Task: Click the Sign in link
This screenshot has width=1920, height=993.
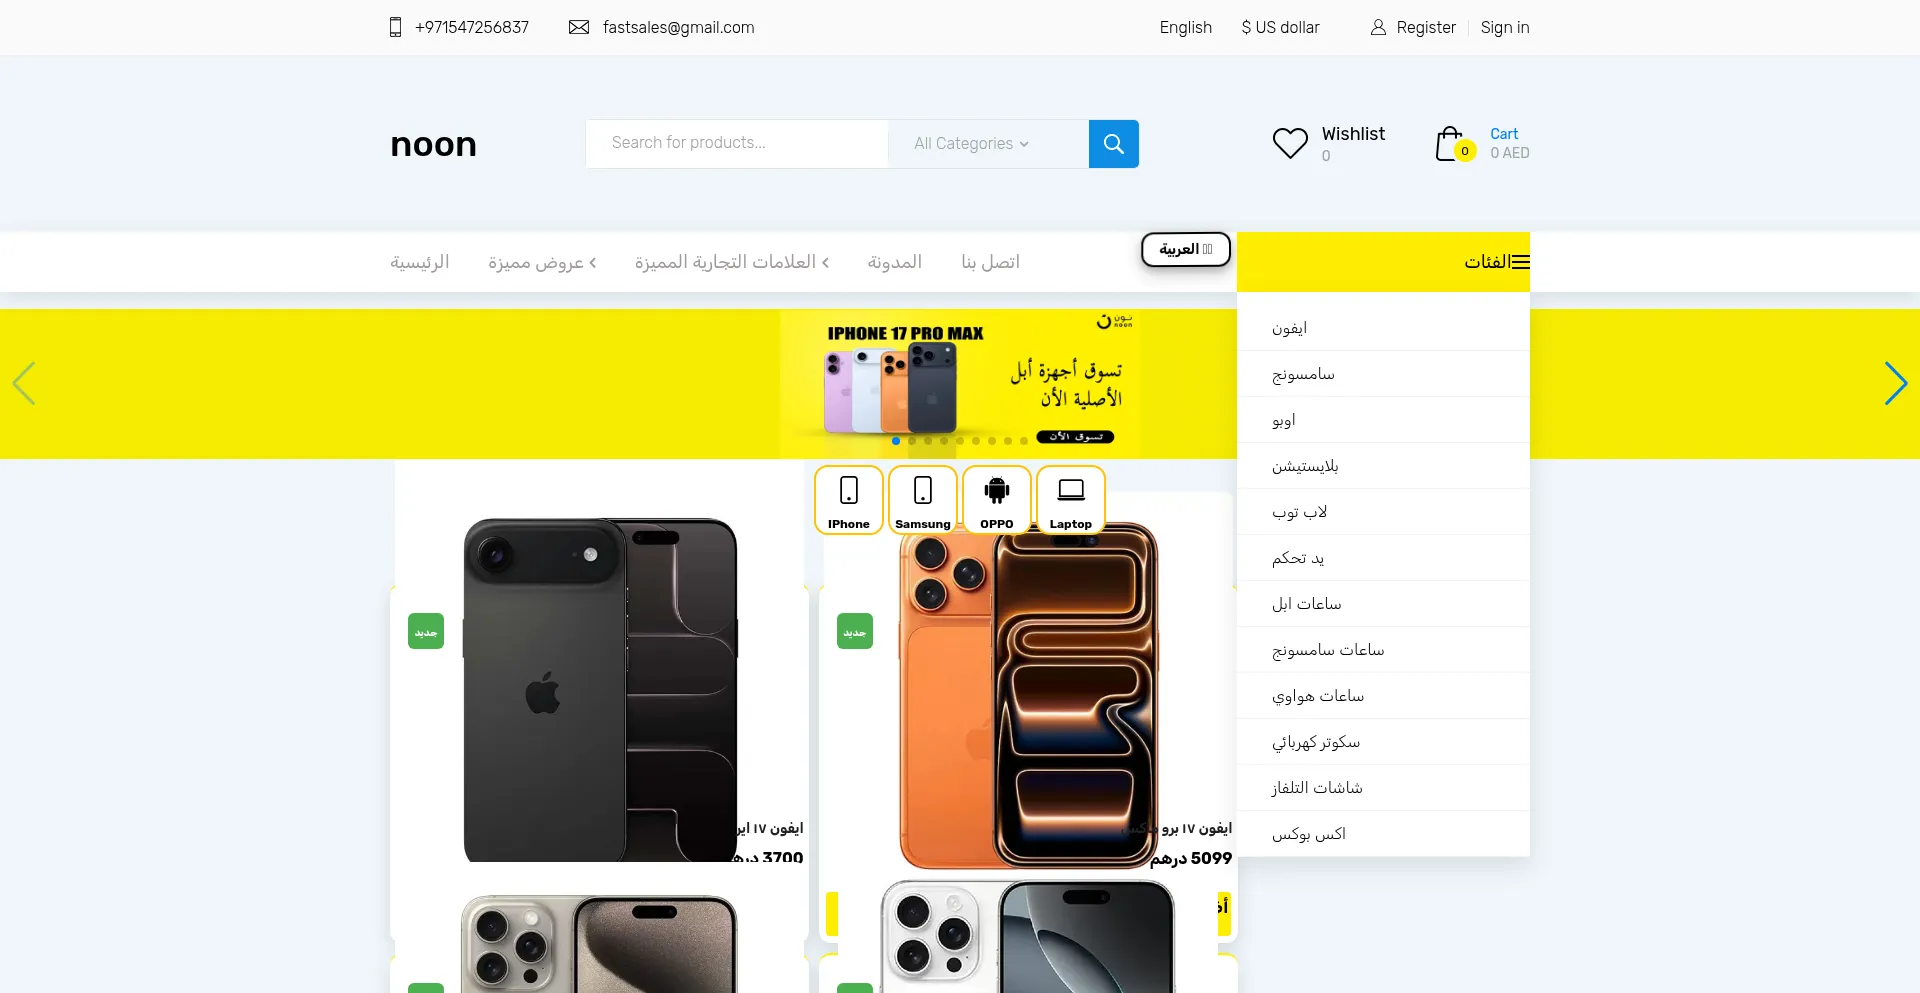Action: [x=1505, y=27]
